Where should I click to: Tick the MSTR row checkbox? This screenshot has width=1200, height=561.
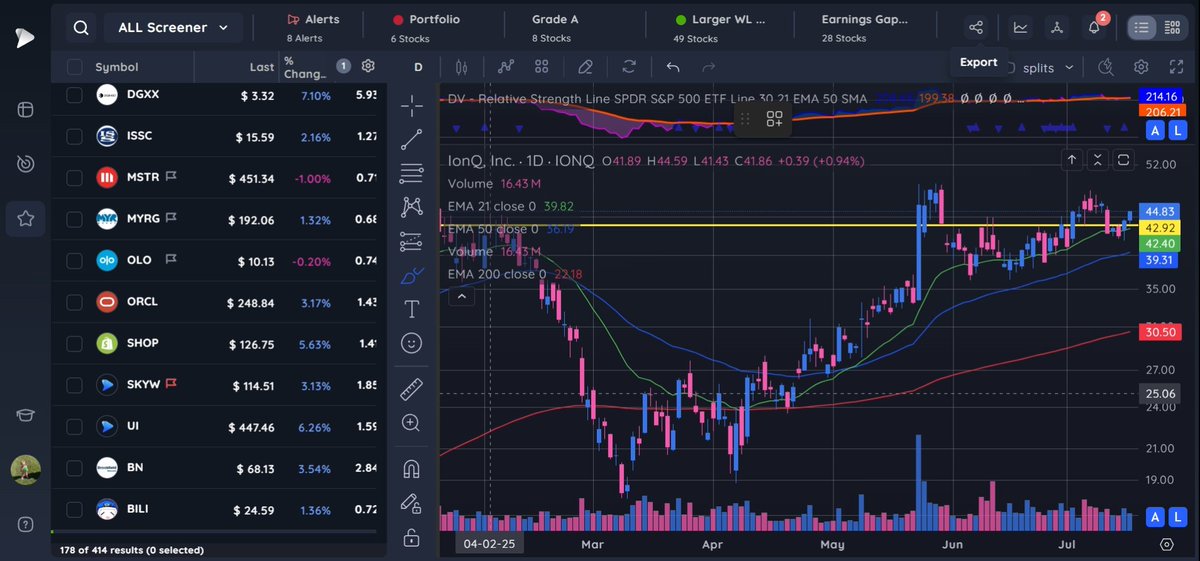(x=74, y=178)
